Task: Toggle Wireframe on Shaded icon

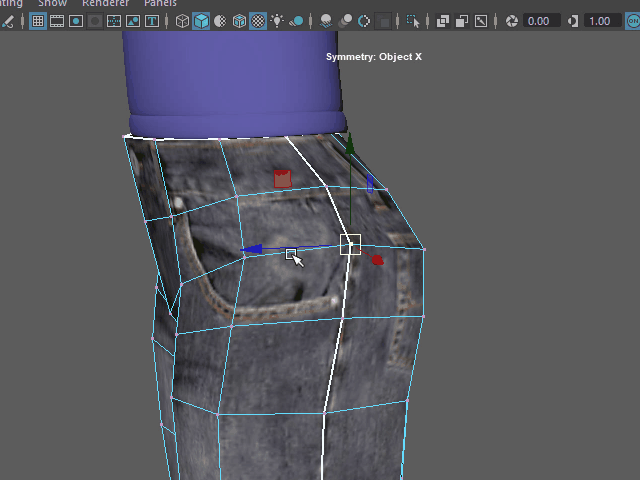Action: point(238,21)
